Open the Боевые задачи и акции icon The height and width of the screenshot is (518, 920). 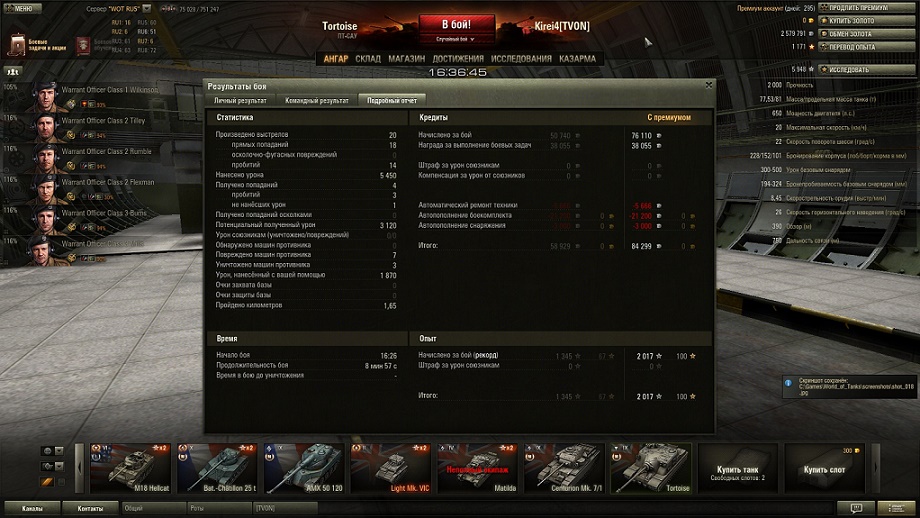pos(16,45)
